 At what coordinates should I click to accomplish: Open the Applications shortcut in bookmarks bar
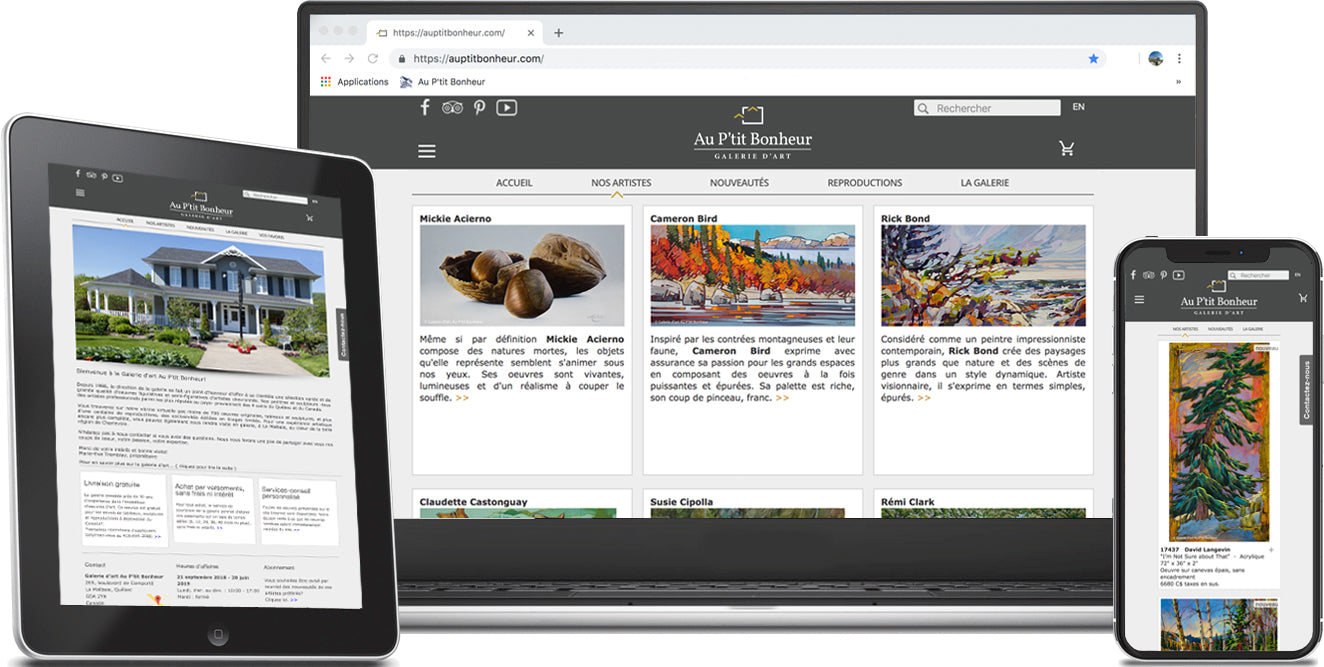coord(354,82)
